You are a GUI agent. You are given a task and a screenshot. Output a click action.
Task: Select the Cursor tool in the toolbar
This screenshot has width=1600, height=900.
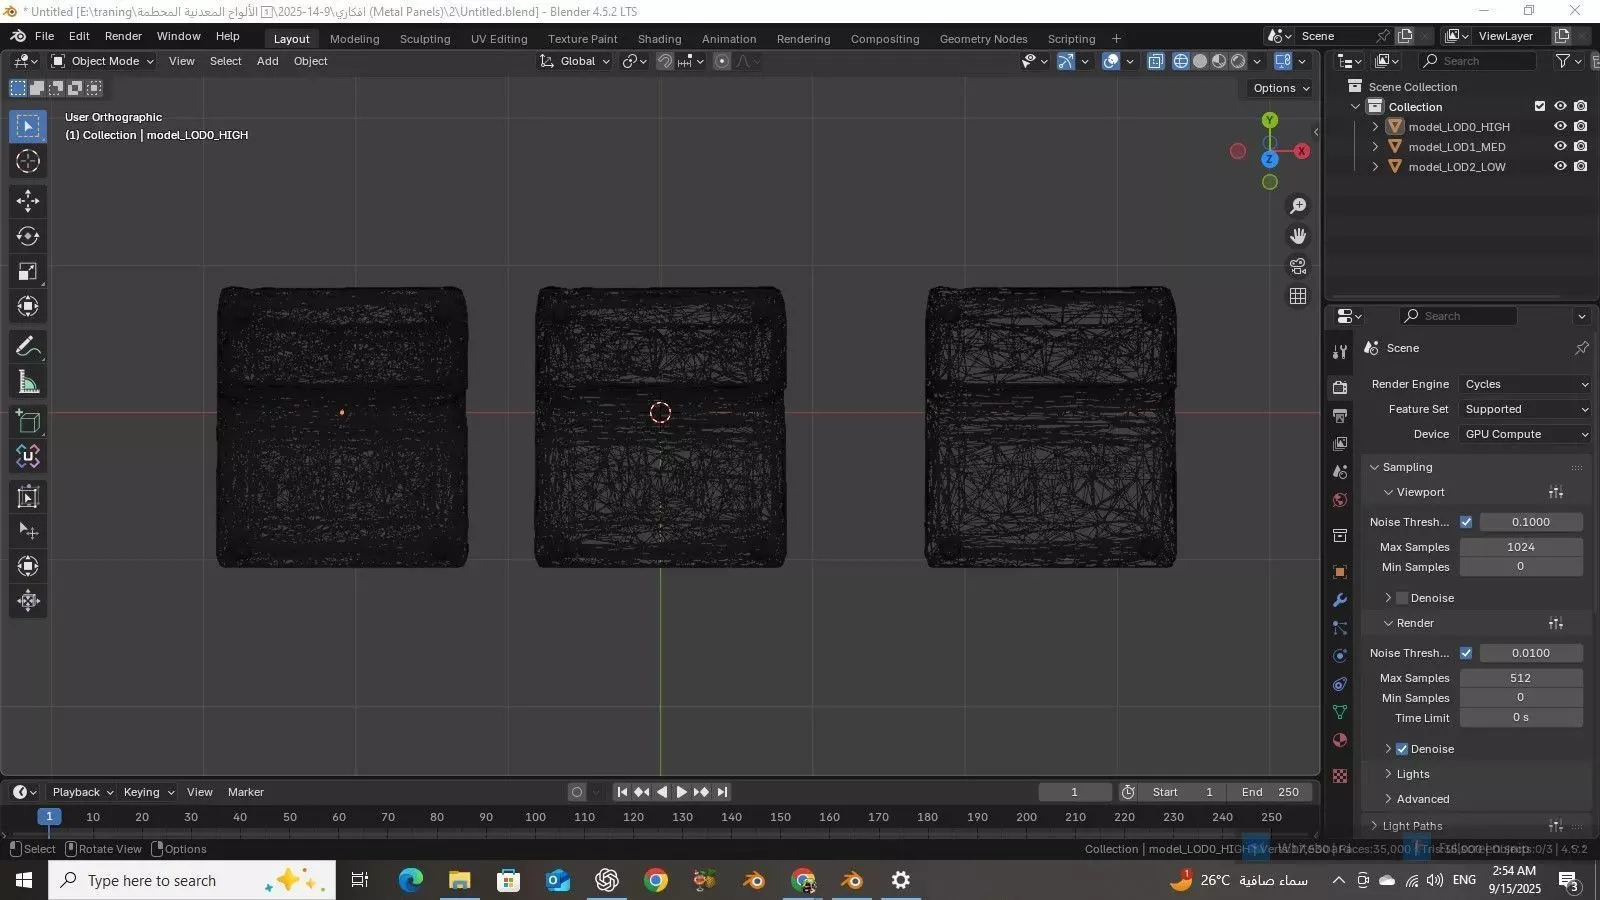pyautogui.click(x=28, y=161)
